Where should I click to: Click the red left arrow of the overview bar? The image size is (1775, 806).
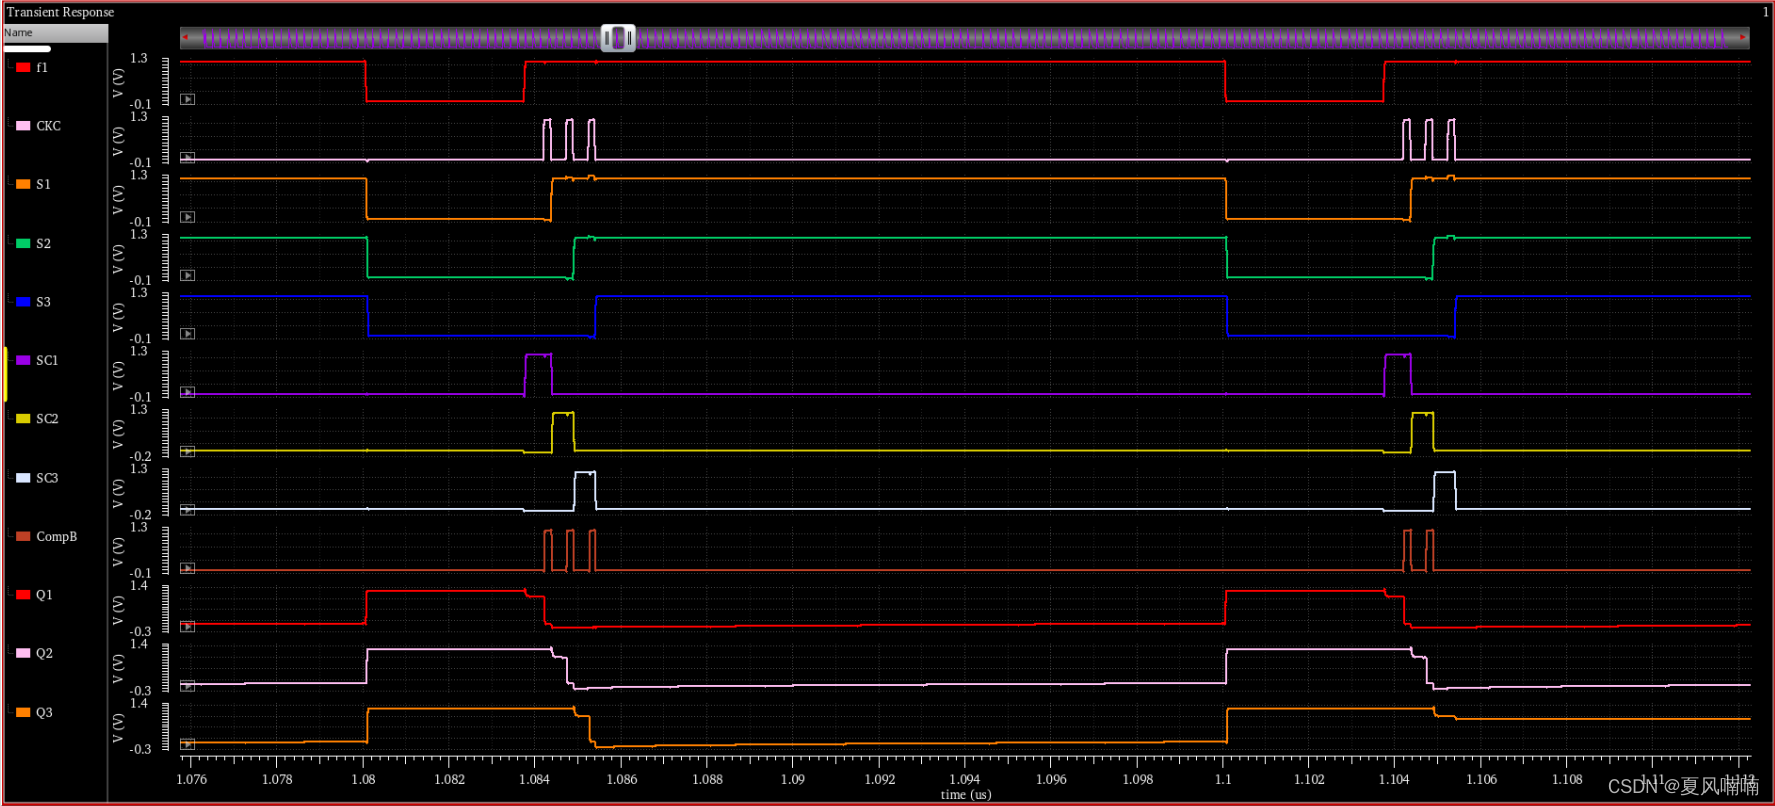(185, 38)
